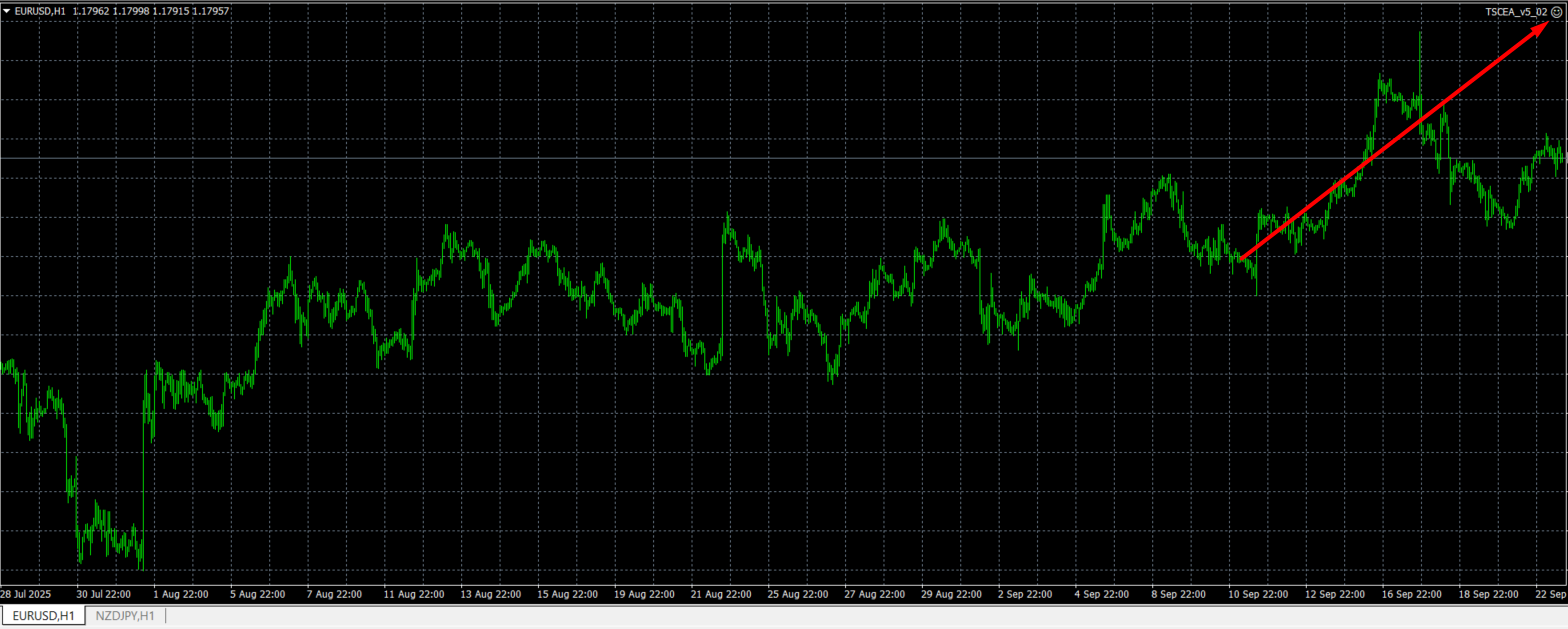Click the 18 Sep 22:00 time label

(1488, 594)
